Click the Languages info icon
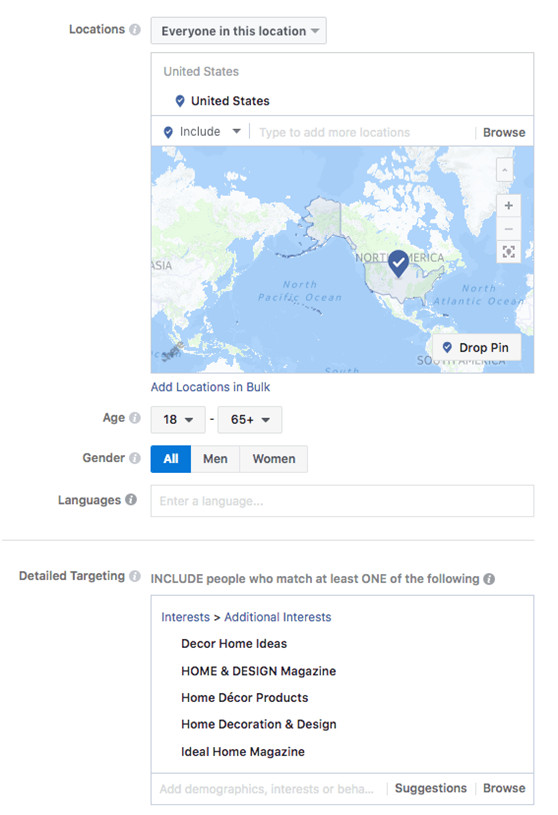558x815 pixels. tap(131, 499)
